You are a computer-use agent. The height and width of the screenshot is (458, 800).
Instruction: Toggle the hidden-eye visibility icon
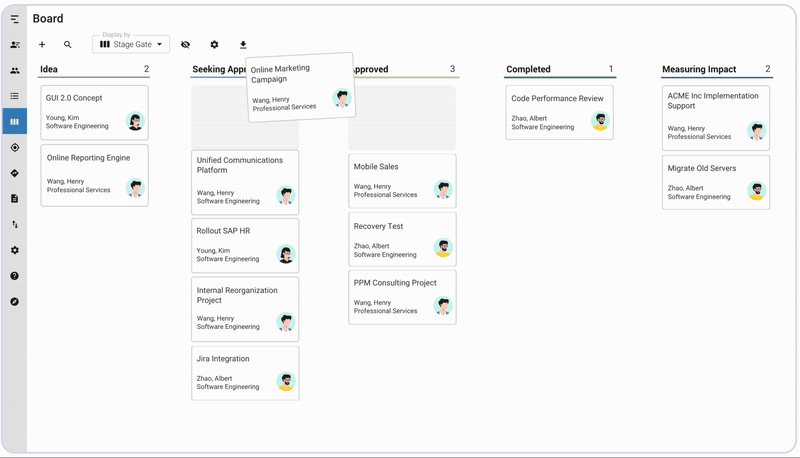pos(185,45)
